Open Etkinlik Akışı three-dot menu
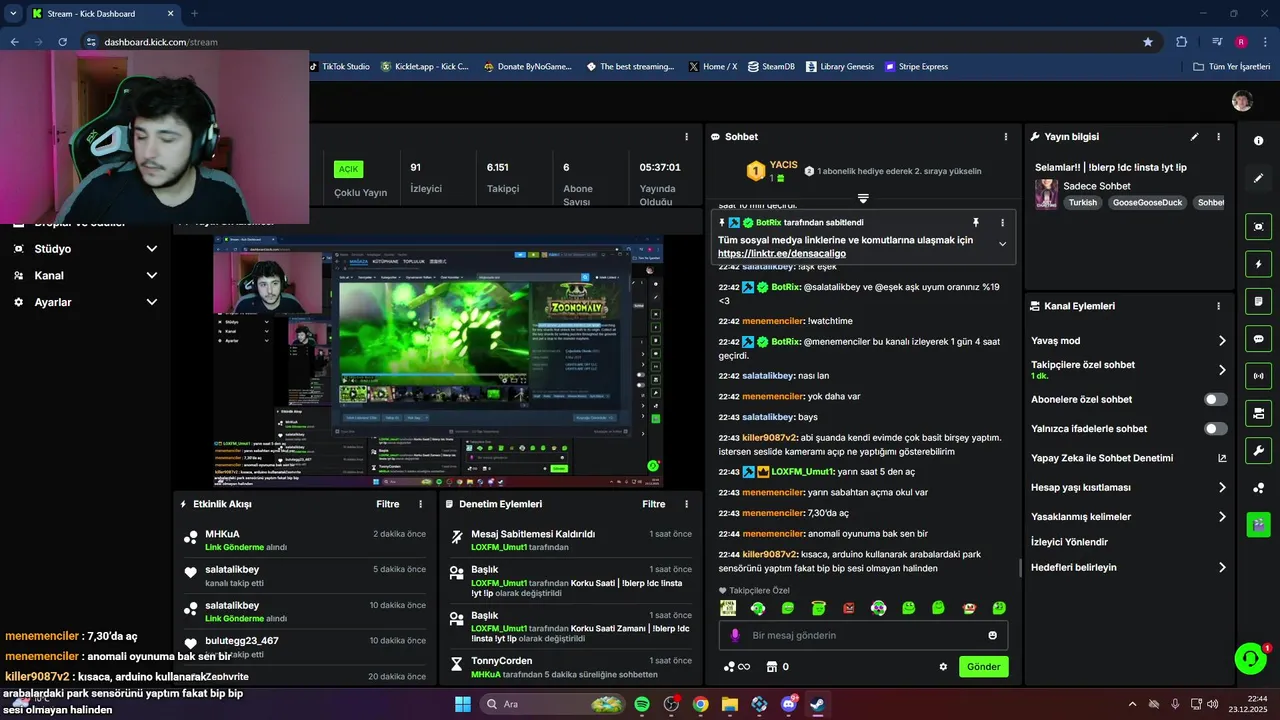Screen dimensions: 1280x720 pos(420,504)
